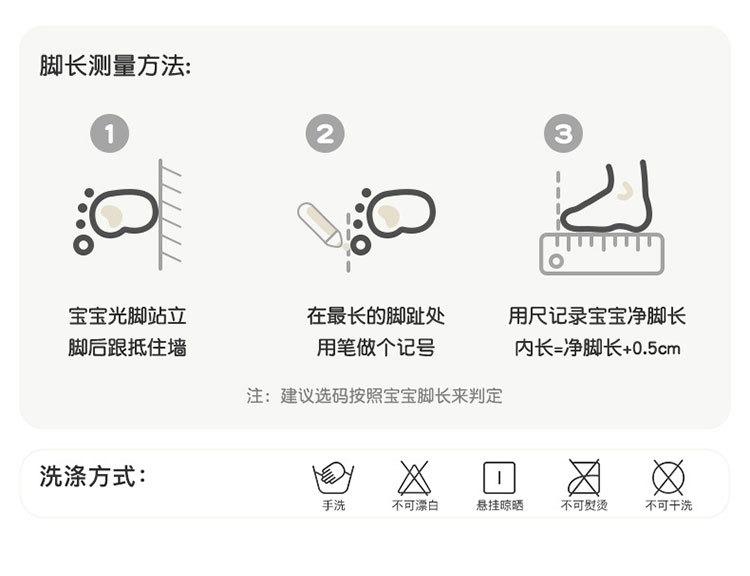Image resolution: width=750 pixels, height=576 pixels.
Task: Click the 脚长测量方法 heading
Action: coord(115,66)
